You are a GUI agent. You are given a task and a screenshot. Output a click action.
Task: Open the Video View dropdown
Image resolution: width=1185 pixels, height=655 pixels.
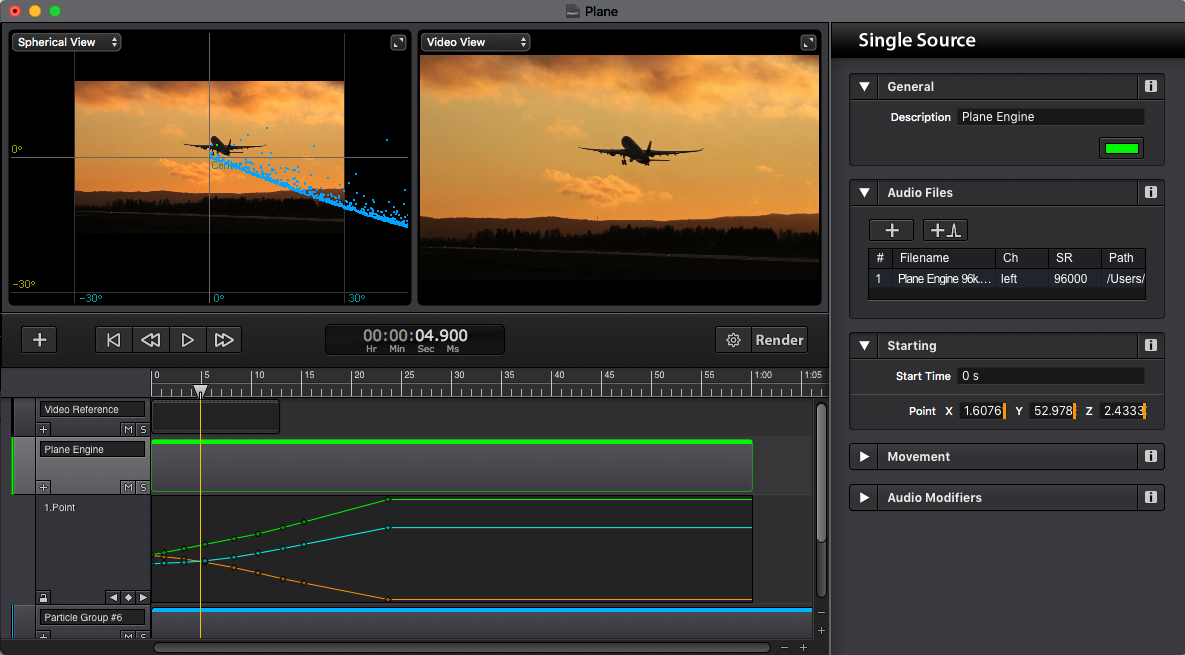tap(475, 42)
